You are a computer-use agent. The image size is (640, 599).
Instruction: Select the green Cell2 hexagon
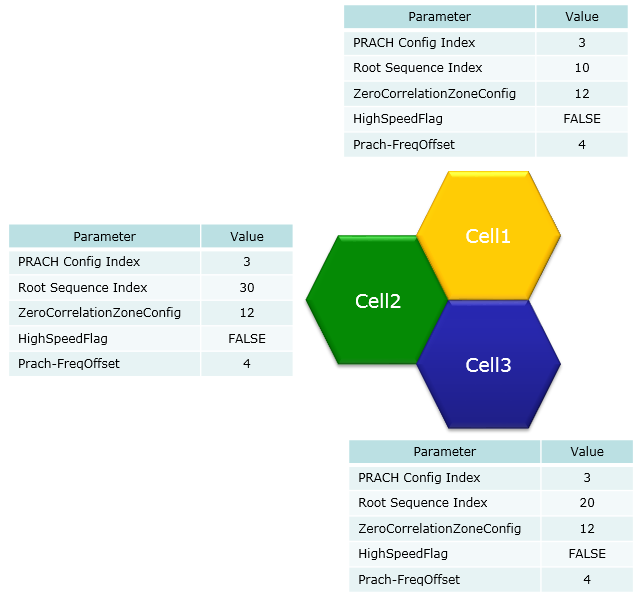[378, 300]
